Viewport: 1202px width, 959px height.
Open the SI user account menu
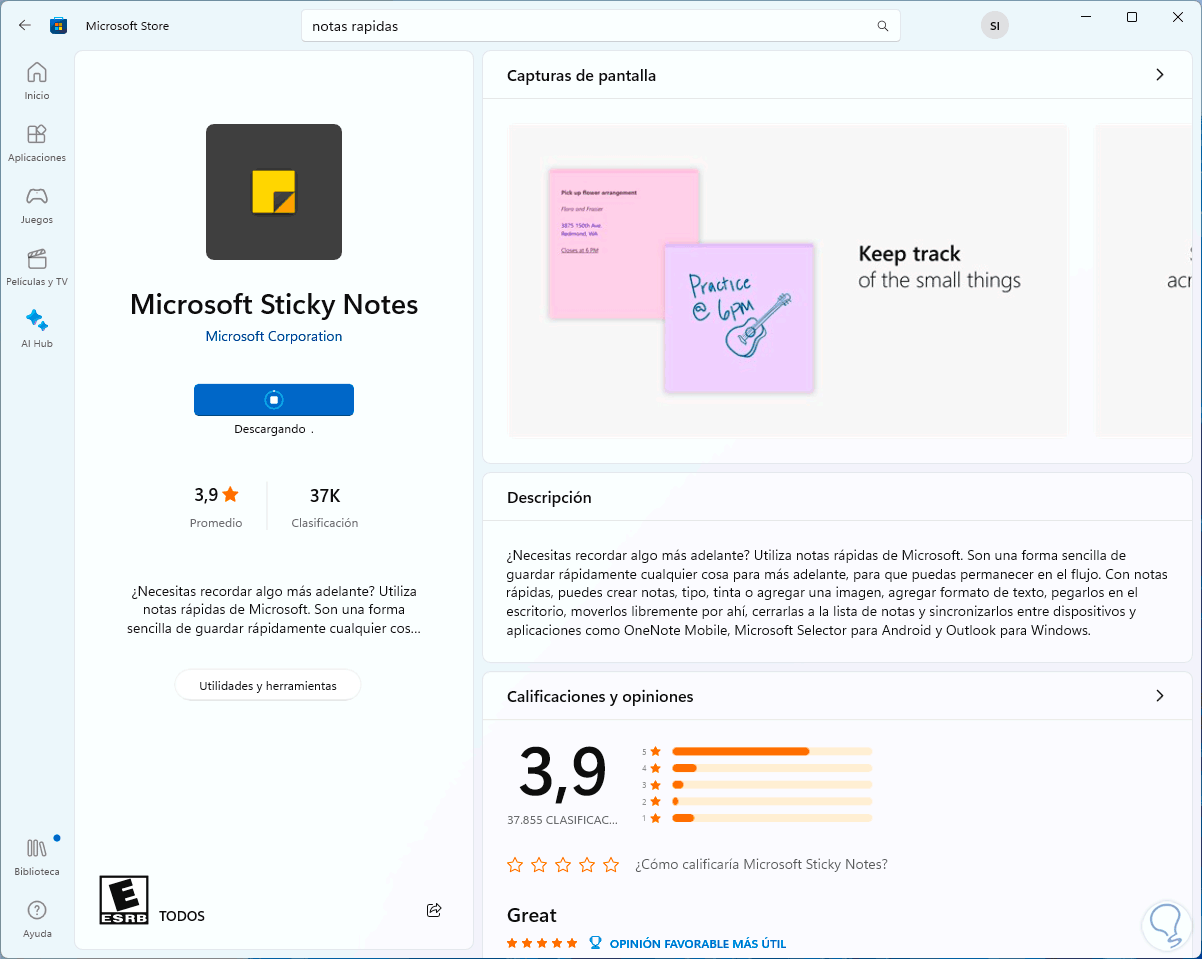coord(994,26)
